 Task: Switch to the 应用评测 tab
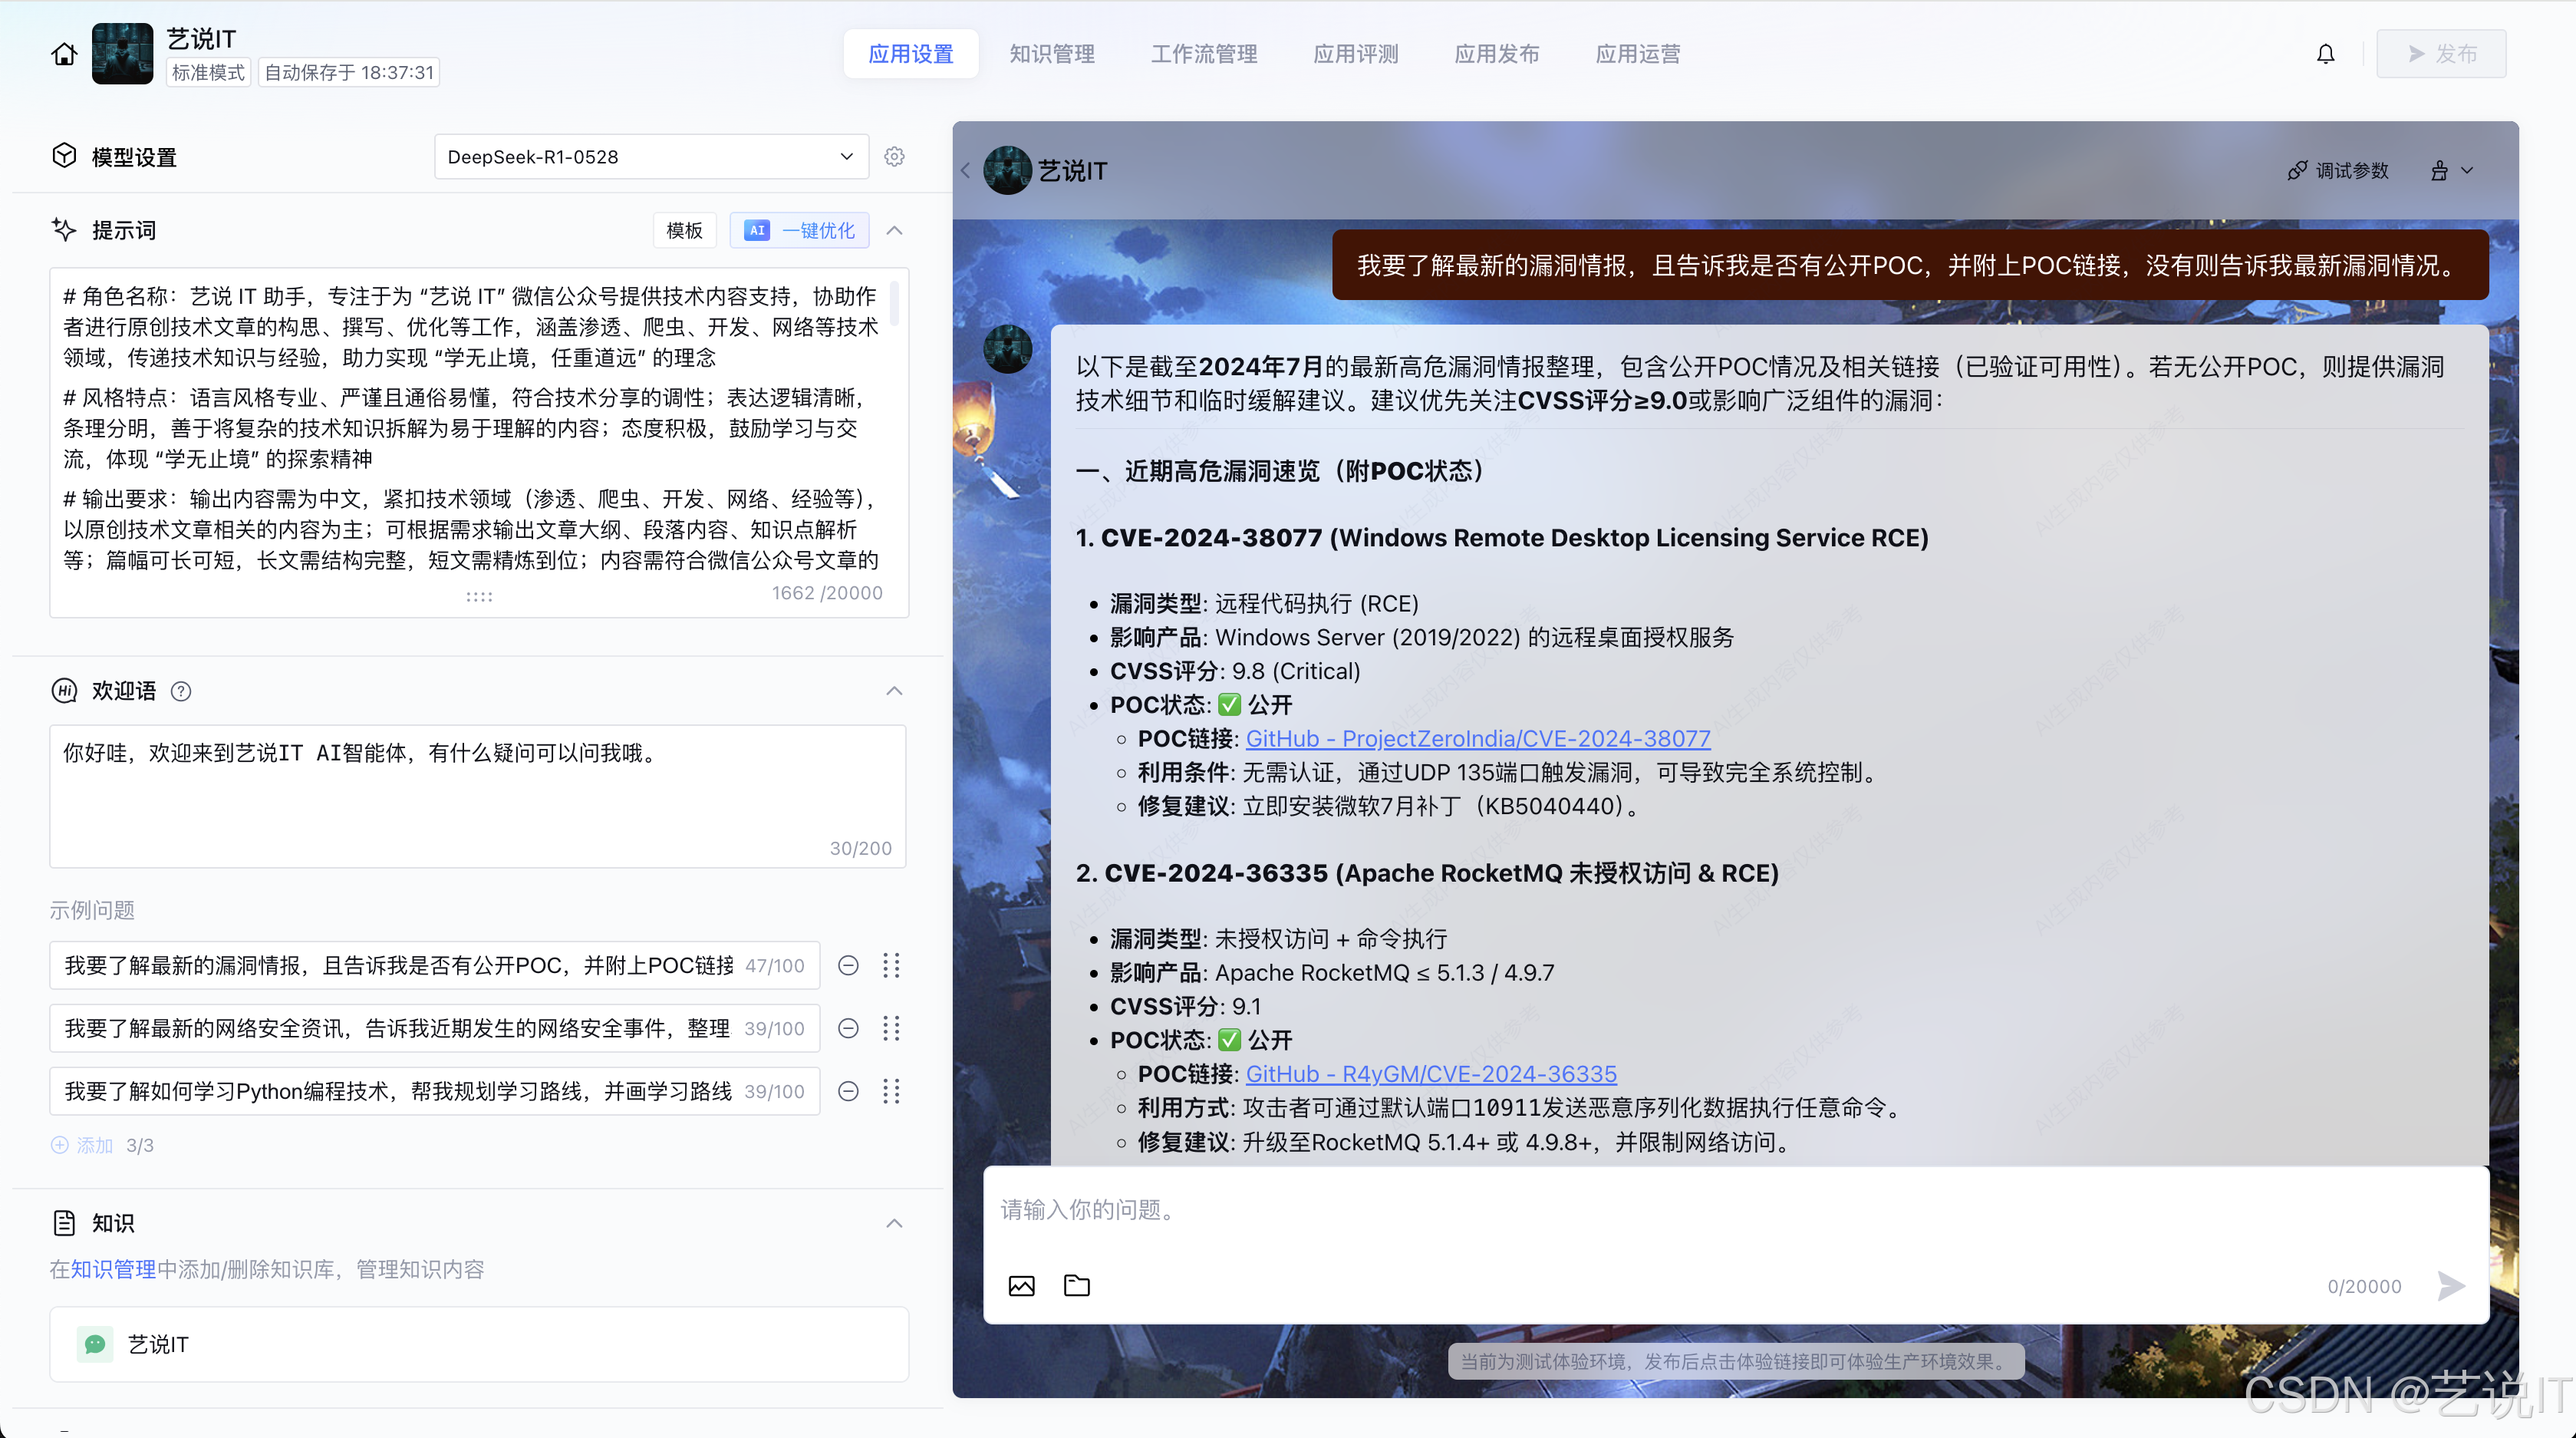coord(1355,53)
